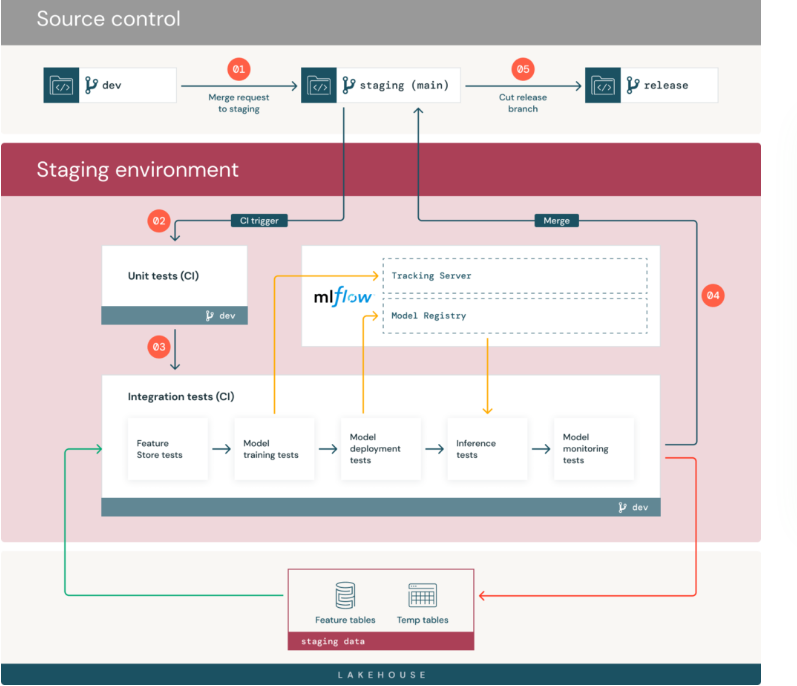Click the orange step 02 badge

pyautogui.click(x=158, y=221)
